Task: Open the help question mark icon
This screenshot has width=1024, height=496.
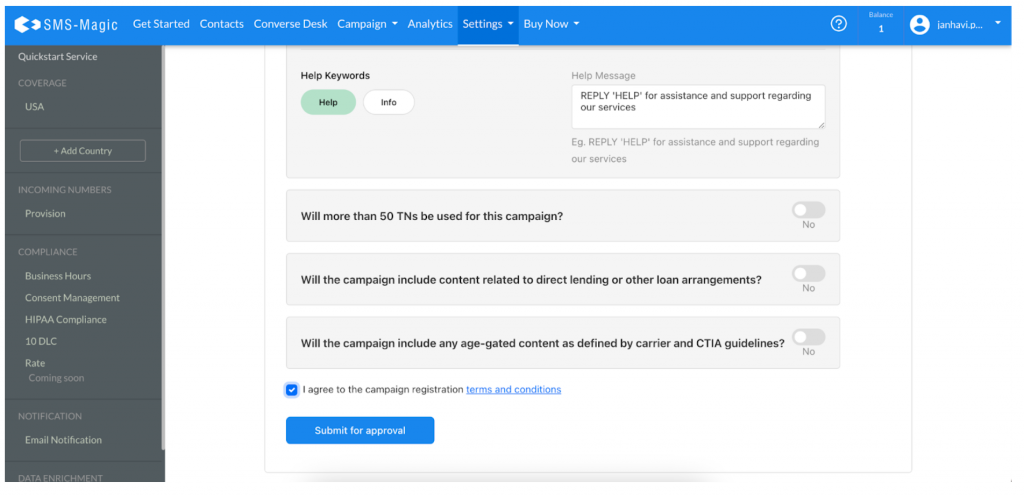Action: (839, 24)
